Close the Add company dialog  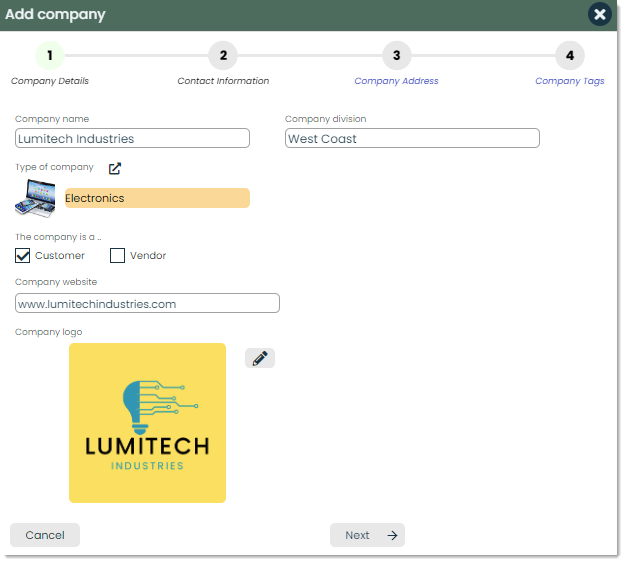pyautogui.click(x=599, y=14)
